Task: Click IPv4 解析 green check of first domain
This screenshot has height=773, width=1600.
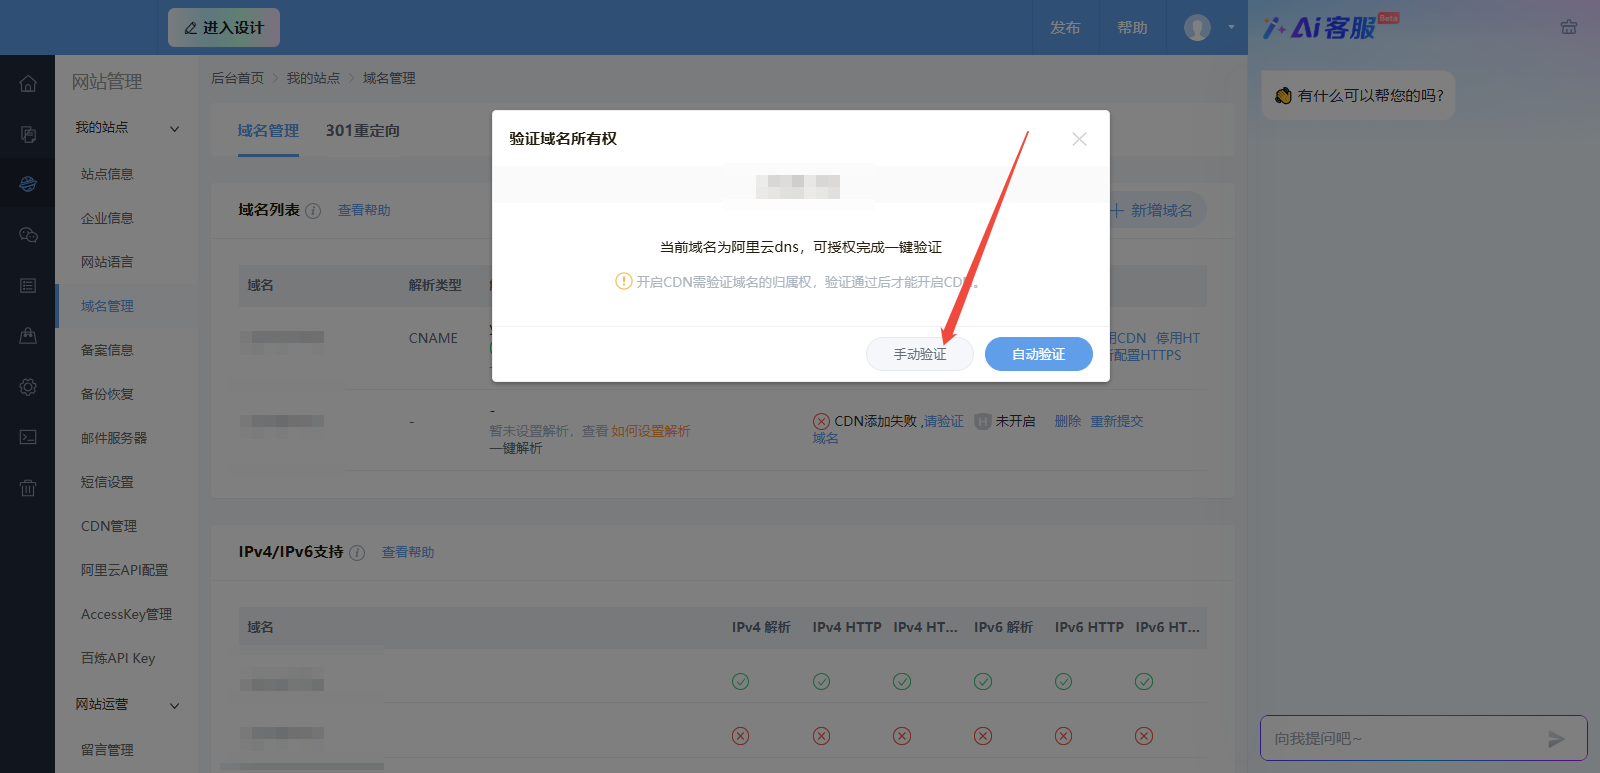Action: [740, 681]
